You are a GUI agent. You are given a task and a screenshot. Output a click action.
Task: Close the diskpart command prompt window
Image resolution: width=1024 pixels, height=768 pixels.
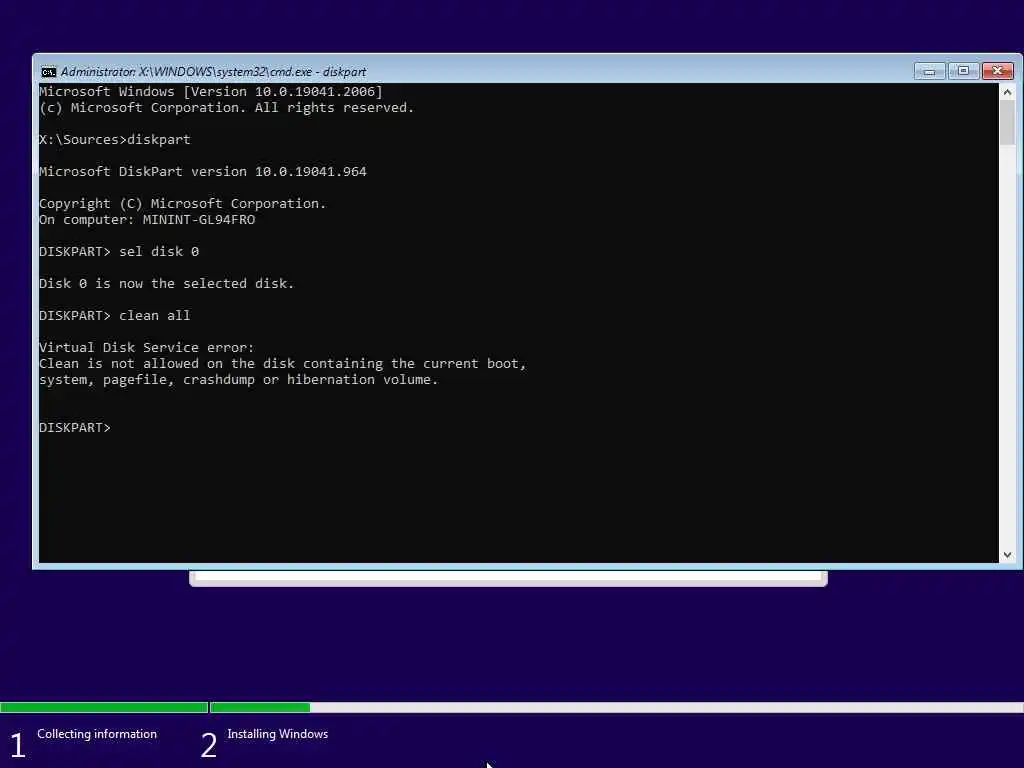point(997,71)
